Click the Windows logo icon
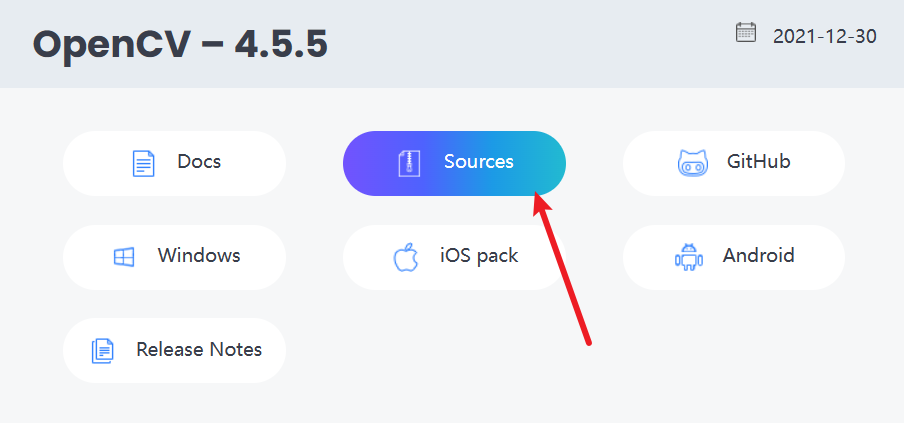Screen dimensions: 904x423 (123, 257)
